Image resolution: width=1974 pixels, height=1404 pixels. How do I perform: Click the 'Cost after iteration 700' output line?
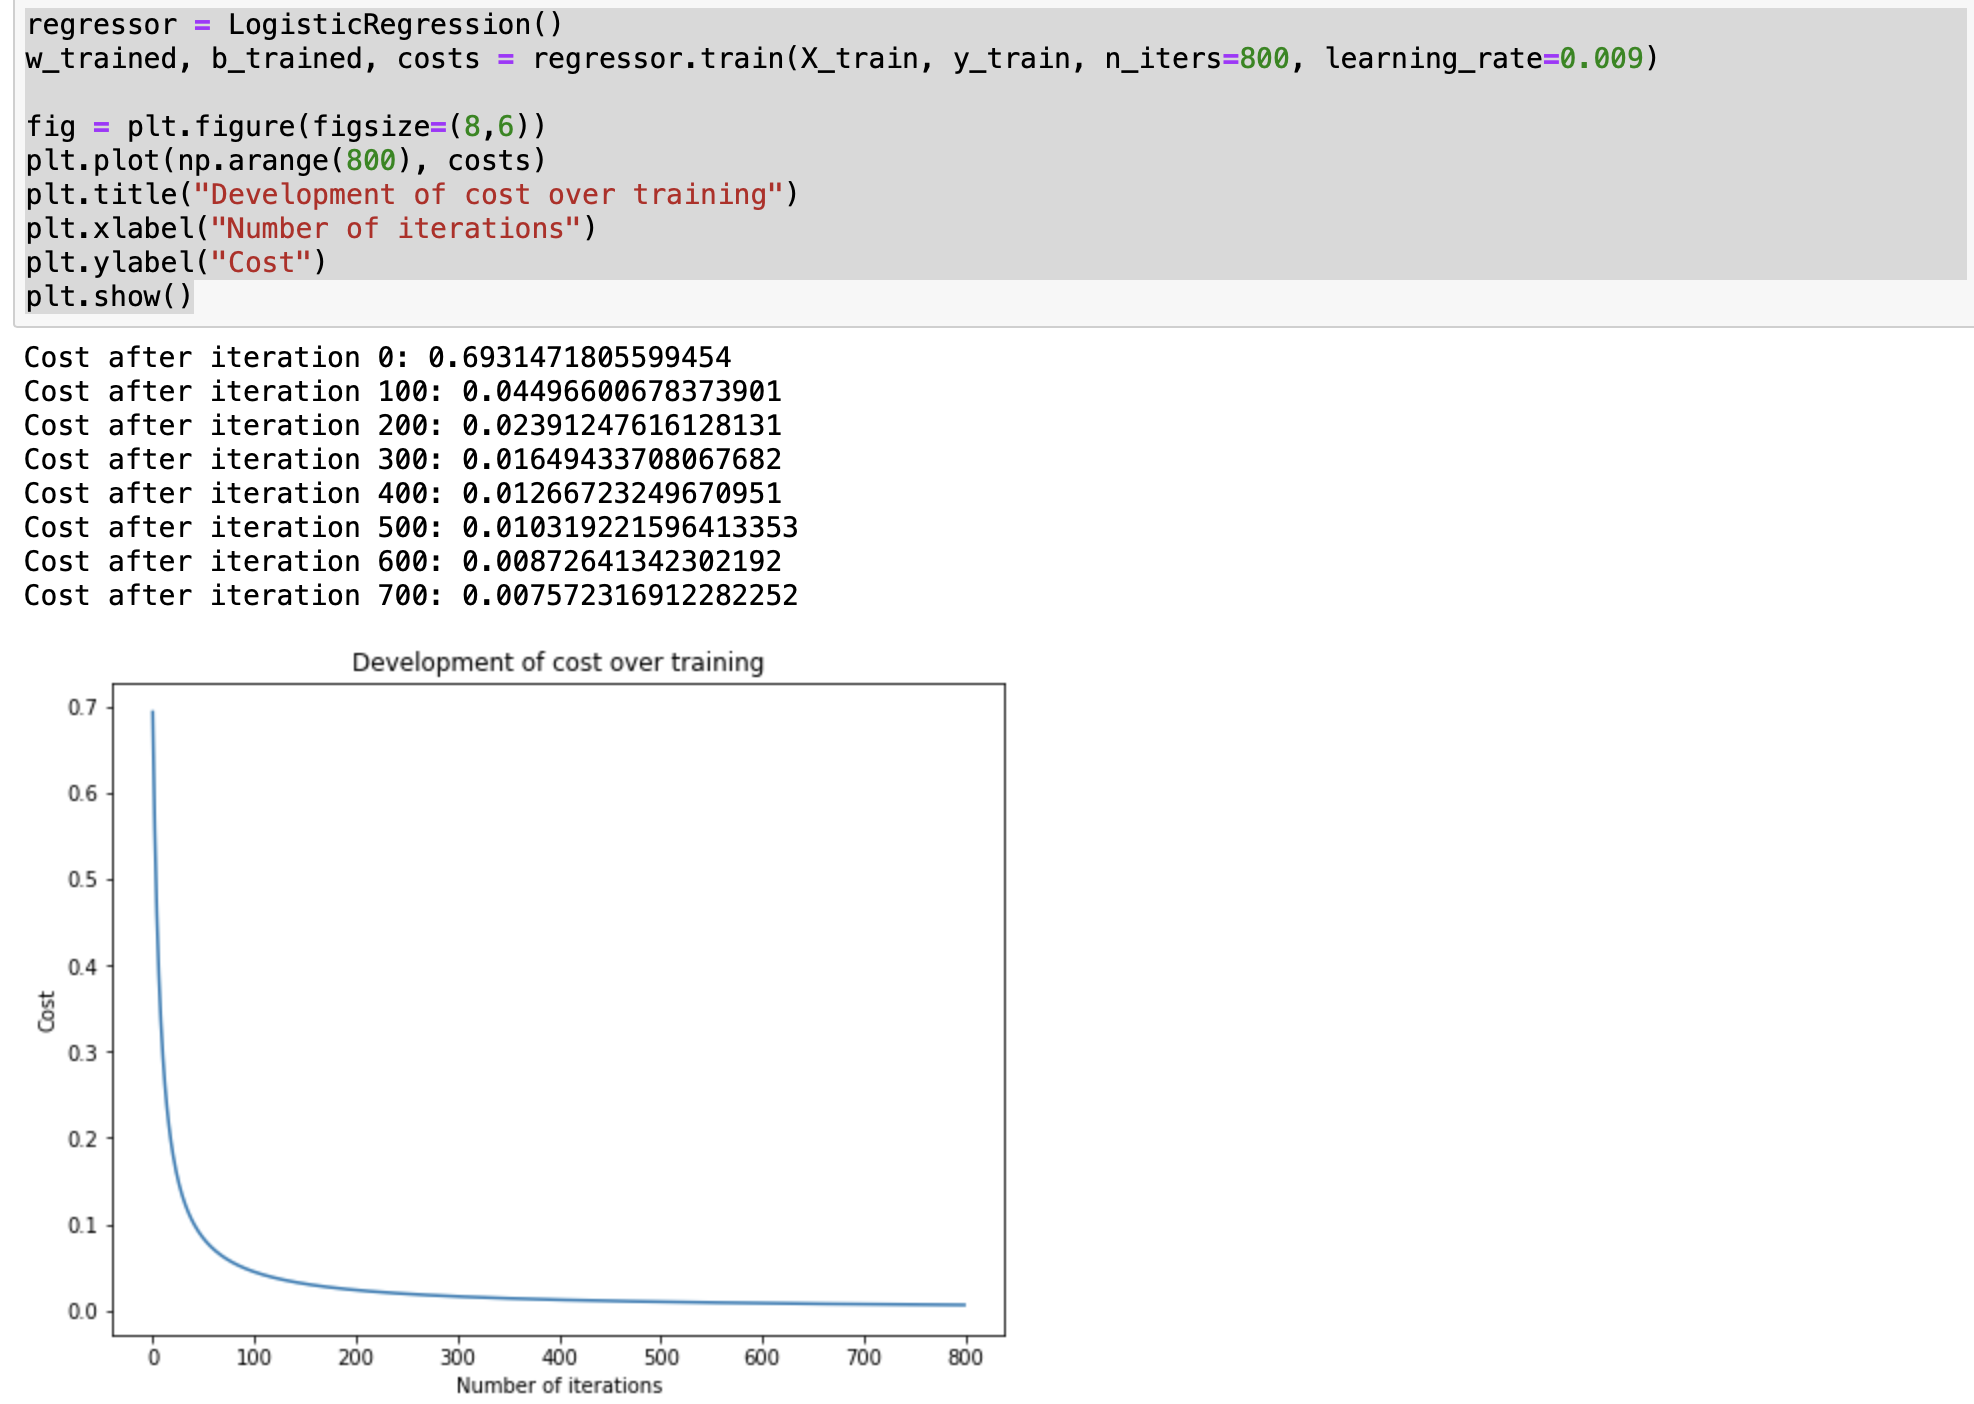[x=410, y=596]
